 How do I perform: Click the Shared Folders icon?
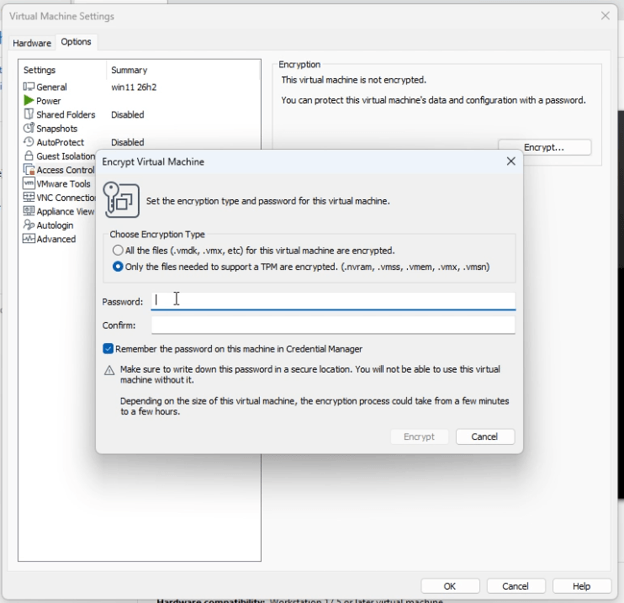[29, 114]
